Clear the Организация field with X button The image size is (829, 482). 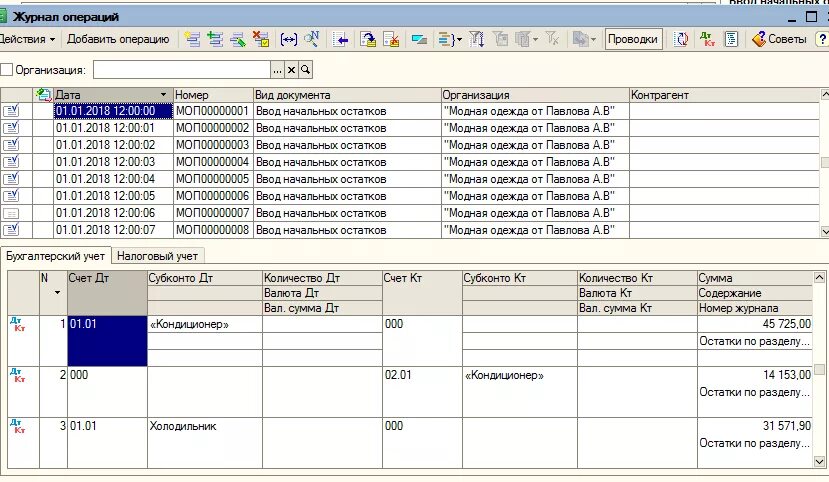click(291, 69)
